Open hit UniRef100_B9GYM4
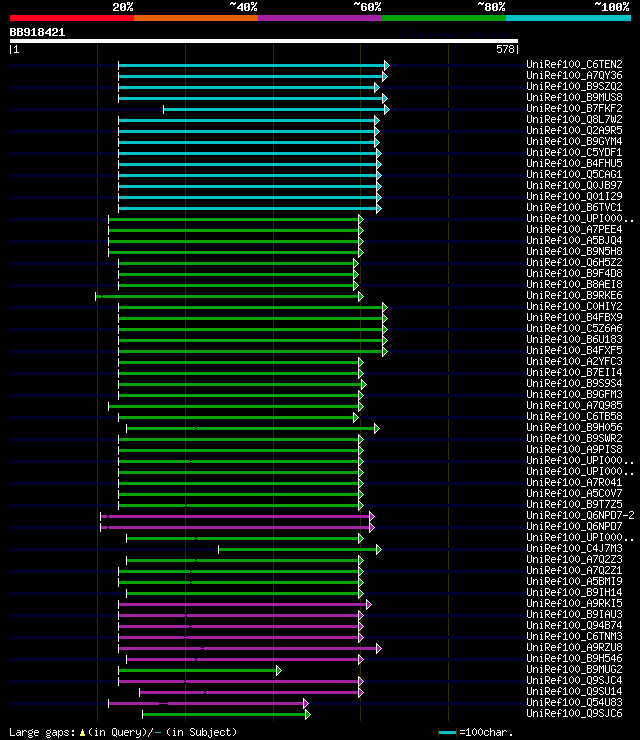The image size is (640, 740). 574,141
